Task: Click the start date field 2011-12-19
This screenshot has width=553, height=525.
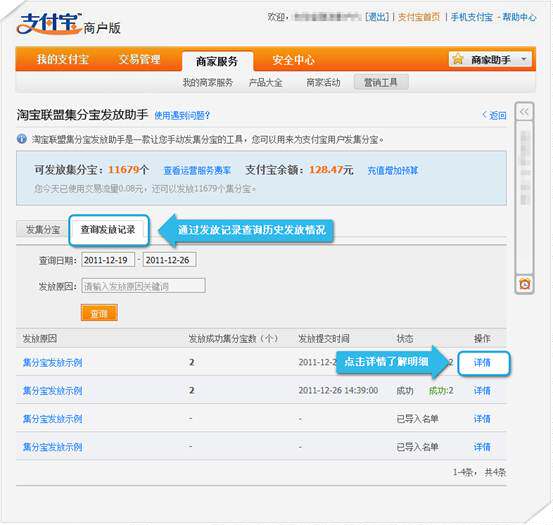Action: [x=108, y=260]
